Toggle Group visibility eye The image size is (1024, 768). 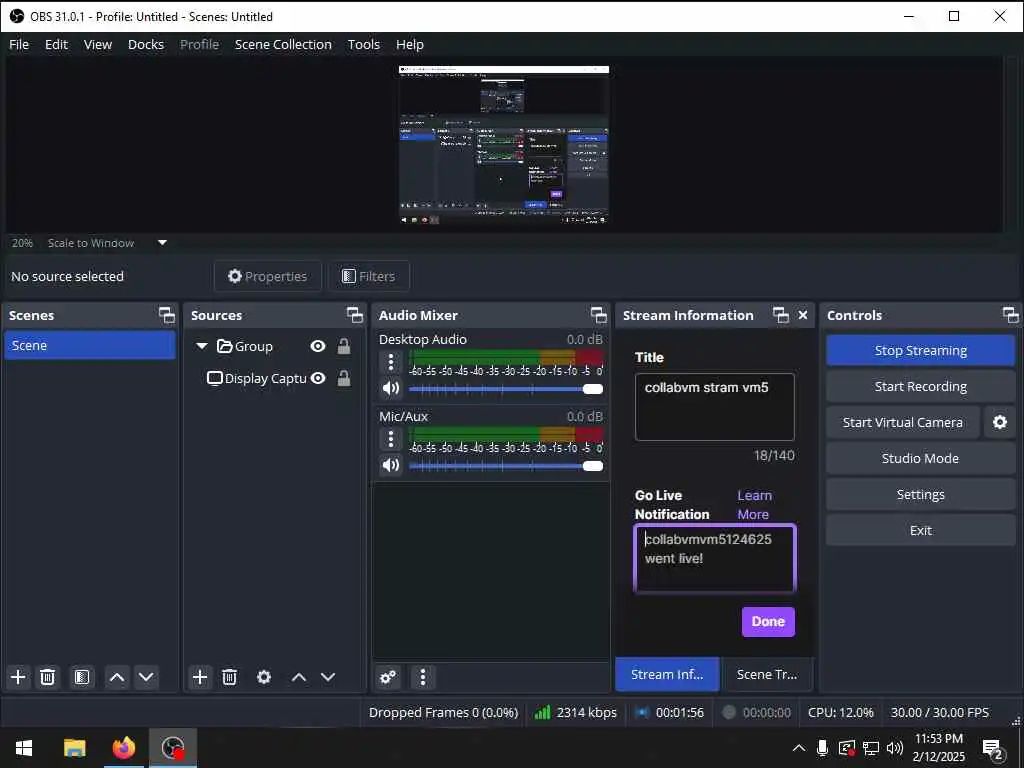click(318, 346)
